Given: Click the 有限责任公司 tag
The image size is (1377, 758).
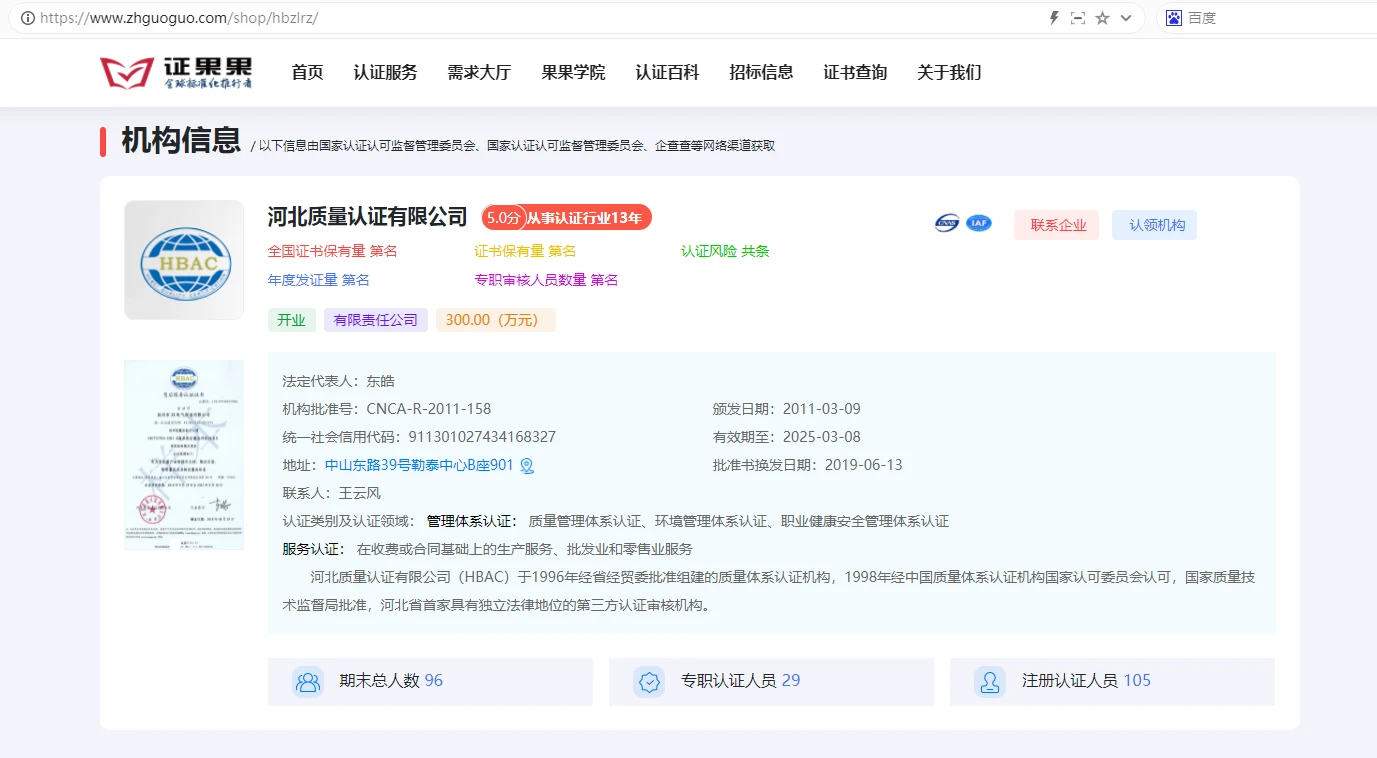Looking at the screenshot, I should pyautogui.click(x=376, y=320).
